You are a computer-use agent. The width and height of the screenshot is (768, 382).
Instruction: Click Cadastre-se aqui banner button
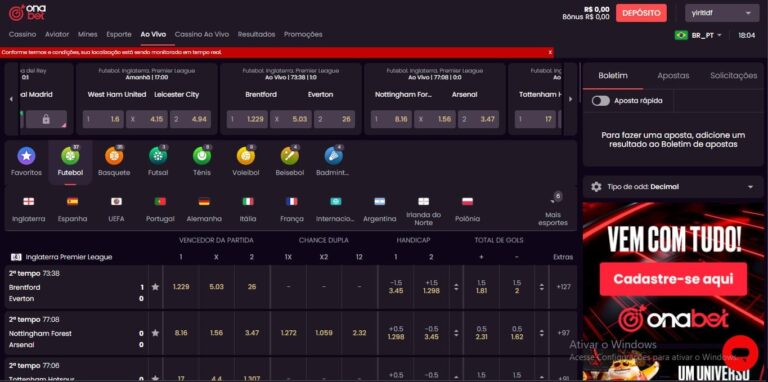click(673, 279)
